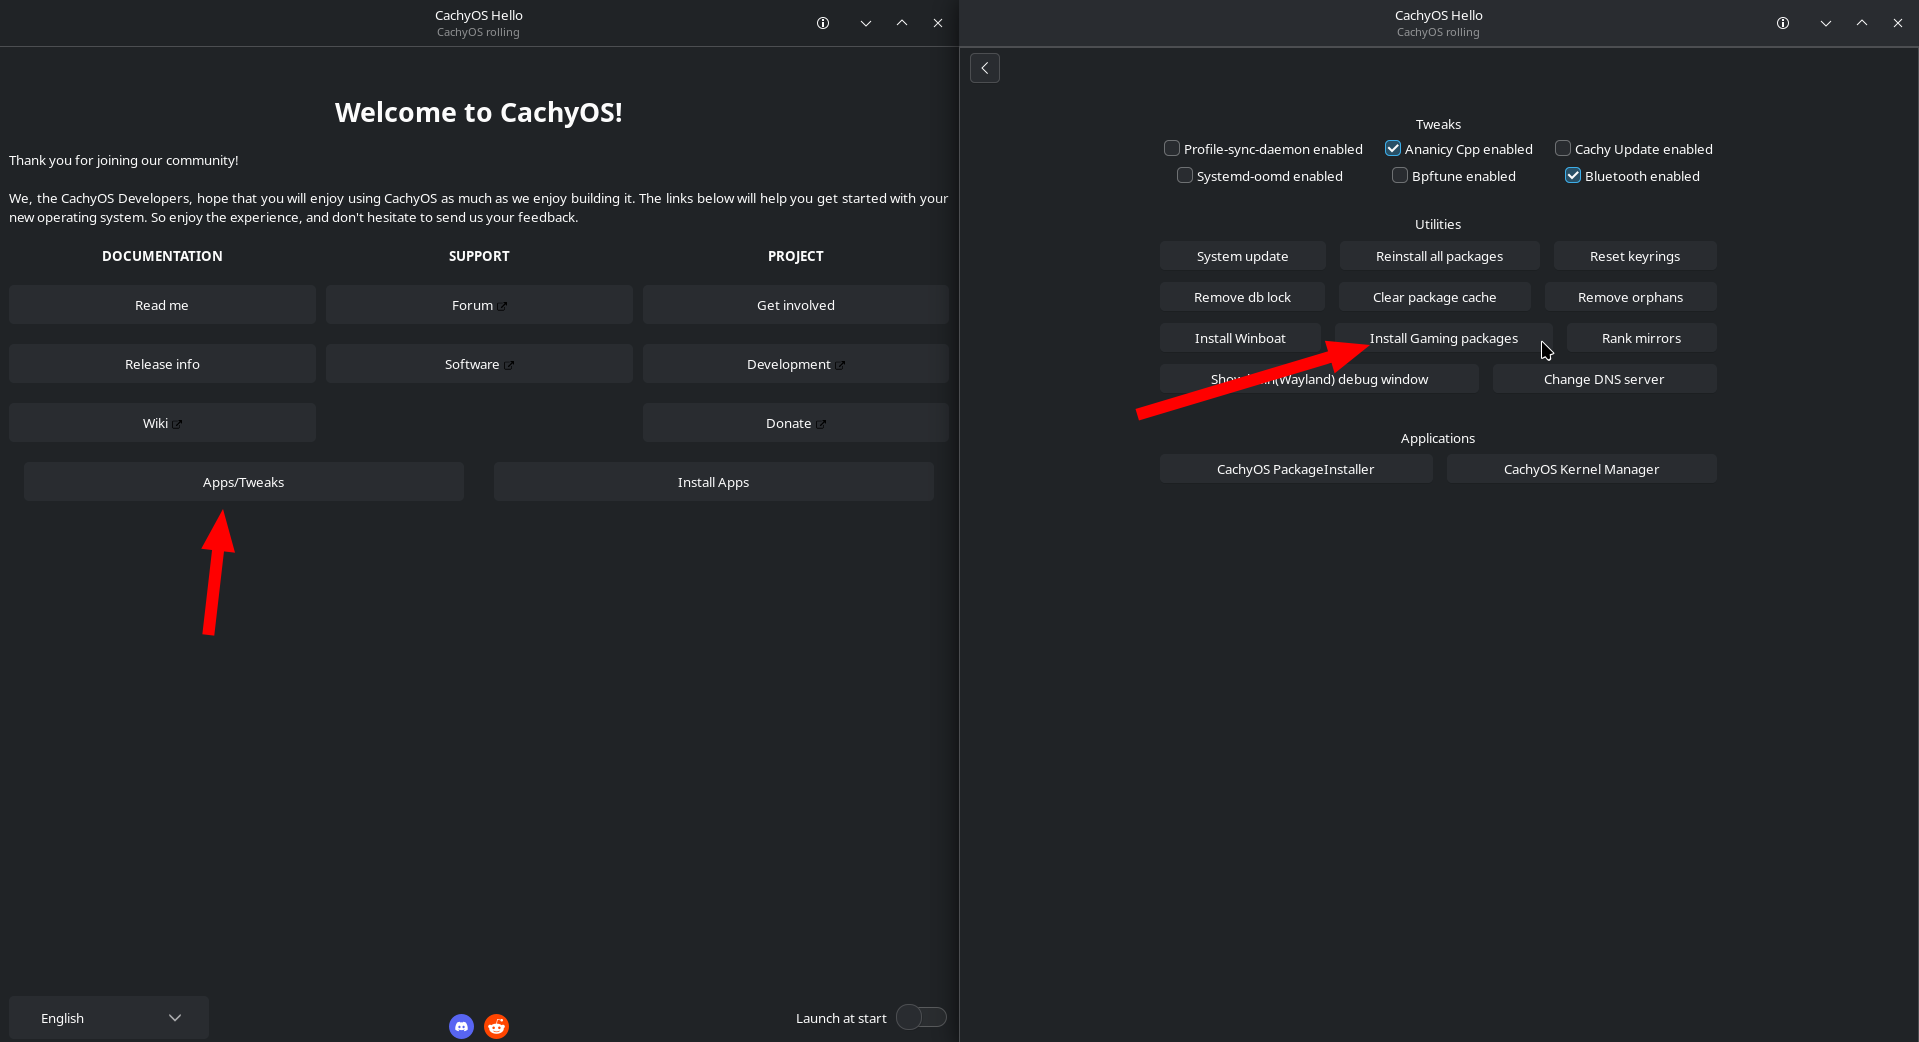
Task: Click the keep-above chevron in right titlebar
Action: point(1862,23)
